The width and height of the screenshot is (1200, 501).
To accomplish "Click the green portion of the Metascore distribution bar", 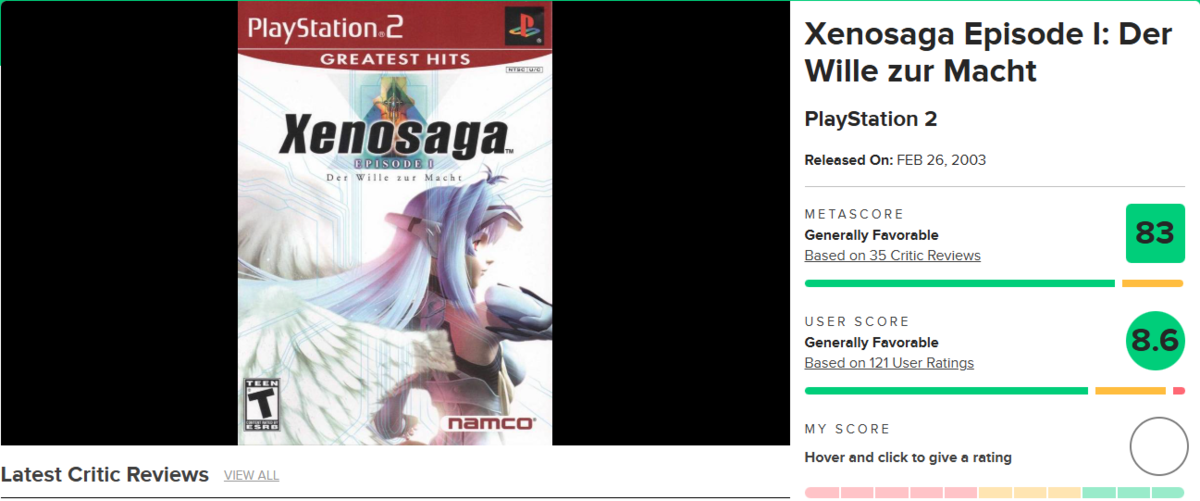I will (960, 283).
